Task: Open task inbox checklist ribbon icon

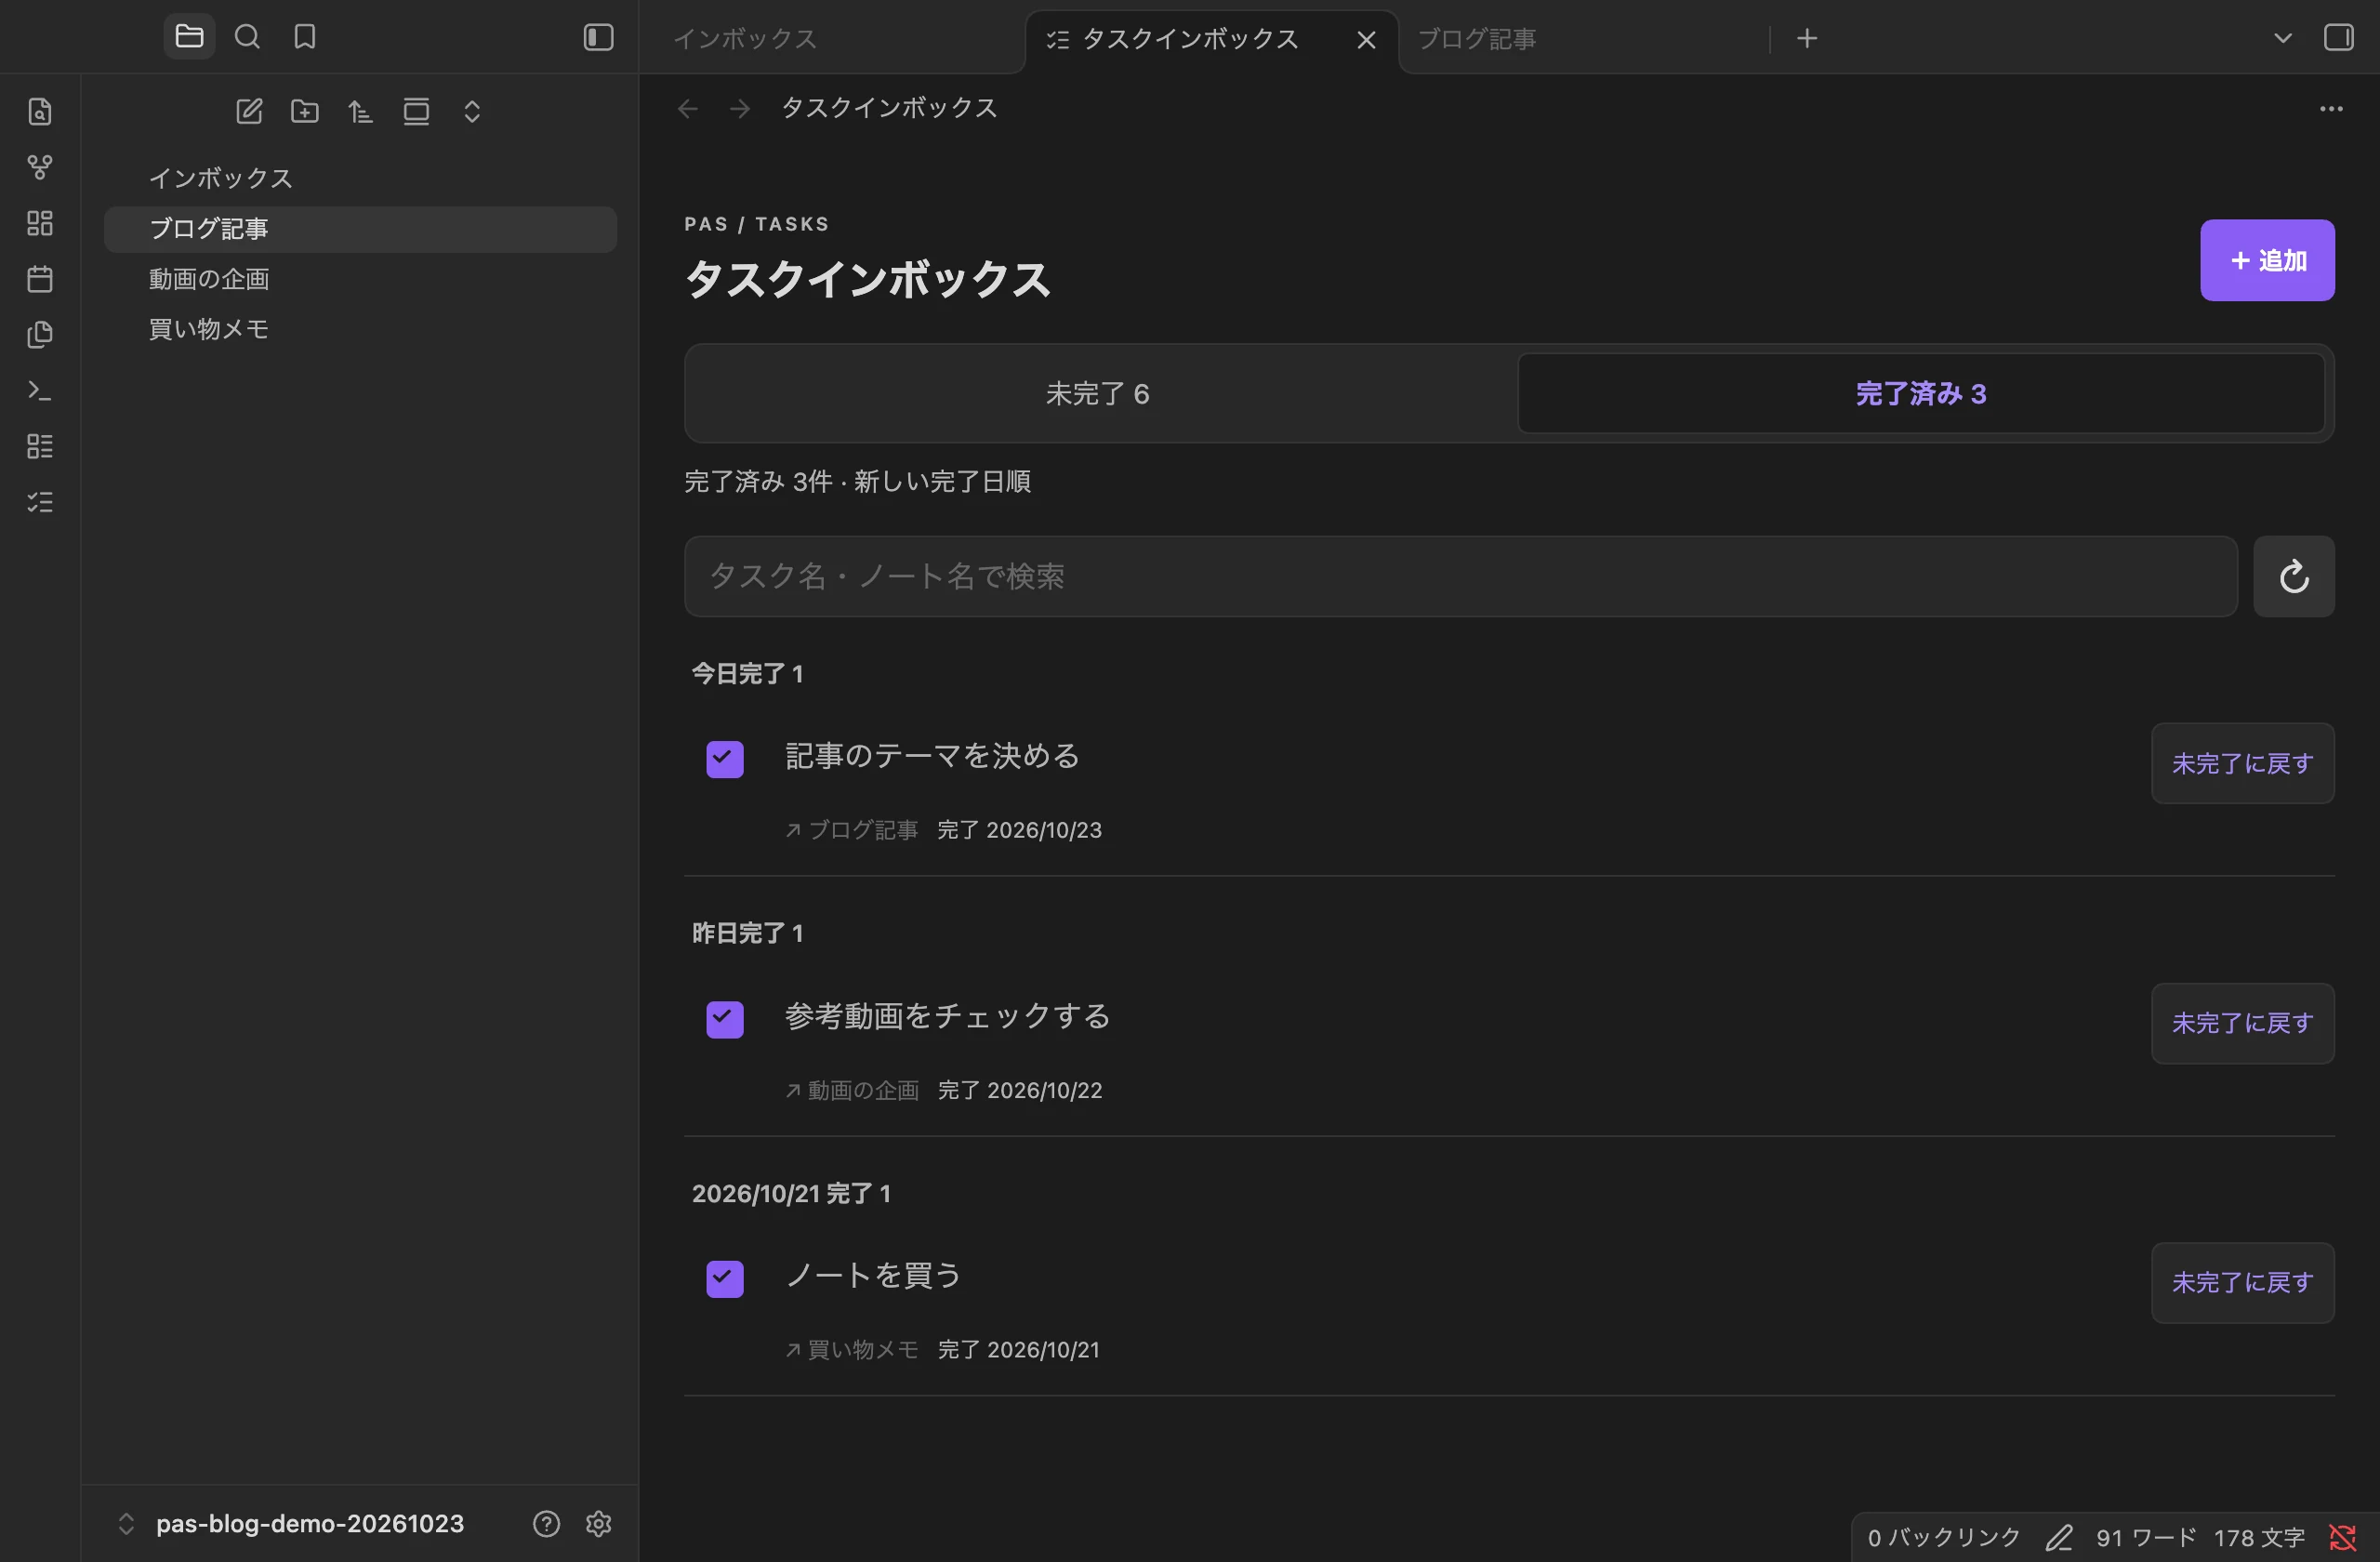Action: click(x=40, y=502)
